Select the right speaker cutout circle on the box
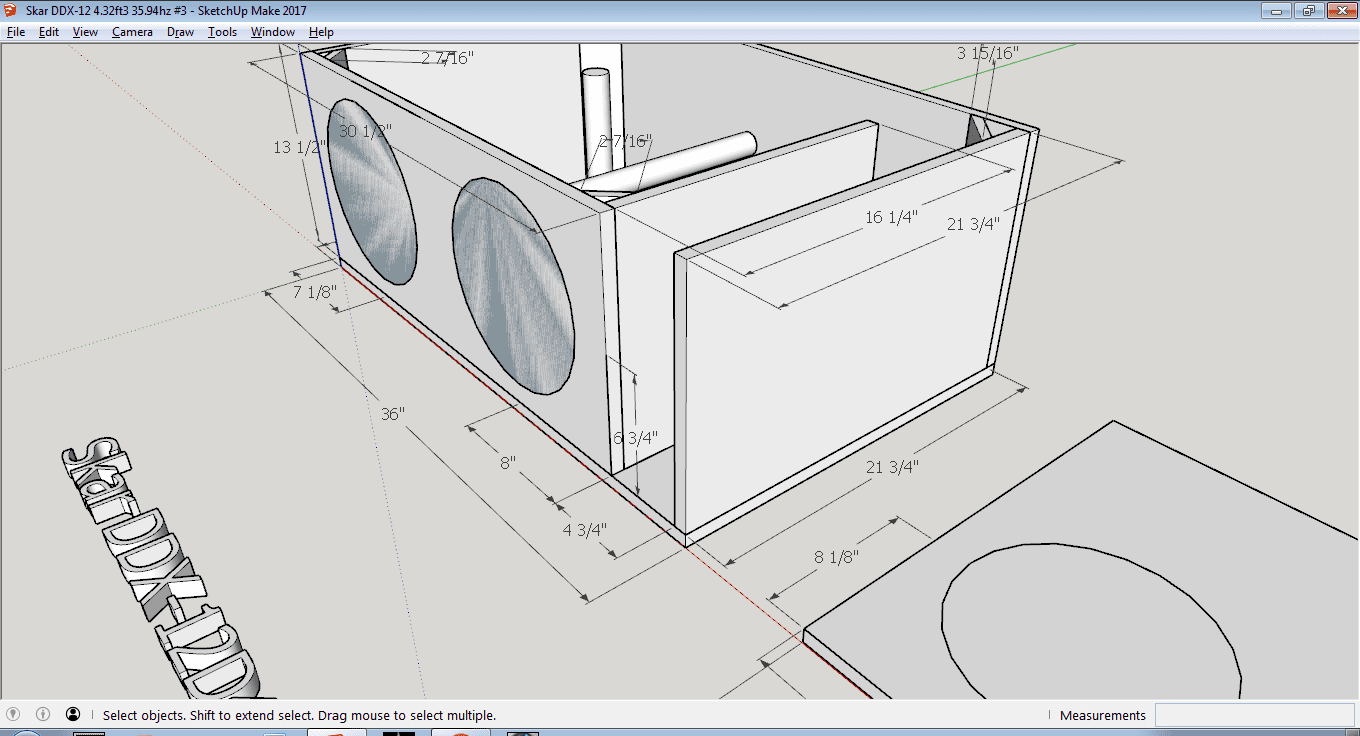This screenshot has width=1360, height=736. pyautogui.click(x=514, y=287)
